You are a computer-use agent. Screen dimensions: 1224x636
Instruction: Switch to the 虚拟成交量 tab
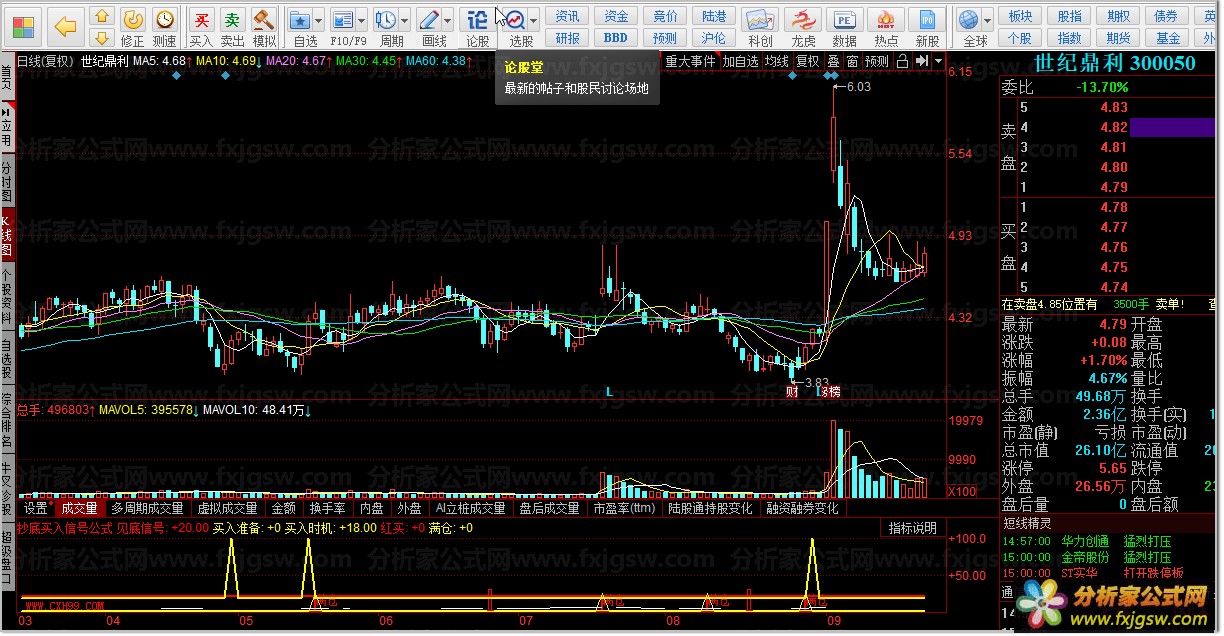tap(227, 508)
